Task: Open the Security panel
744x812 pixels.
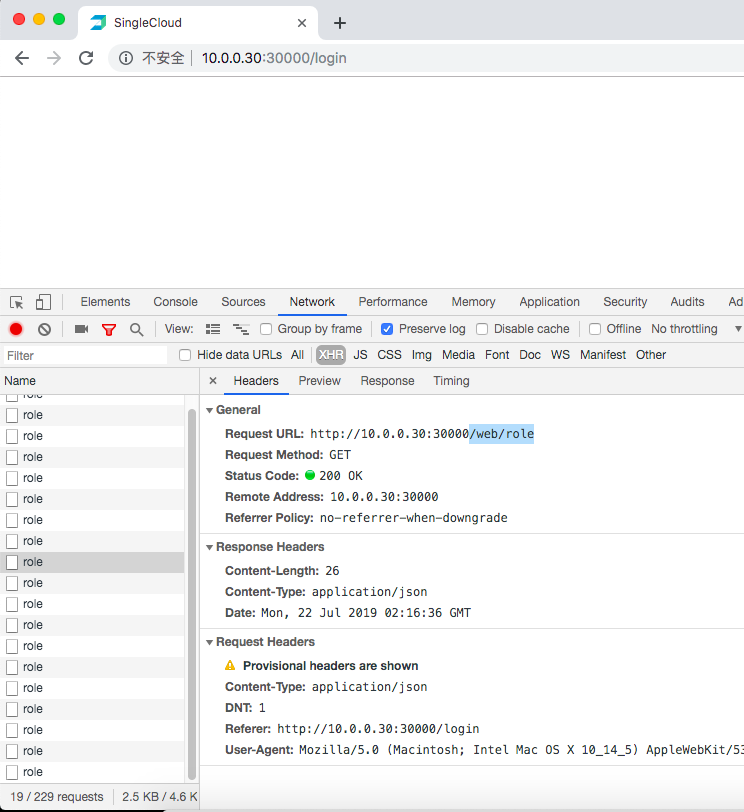Action: (625, 302)
